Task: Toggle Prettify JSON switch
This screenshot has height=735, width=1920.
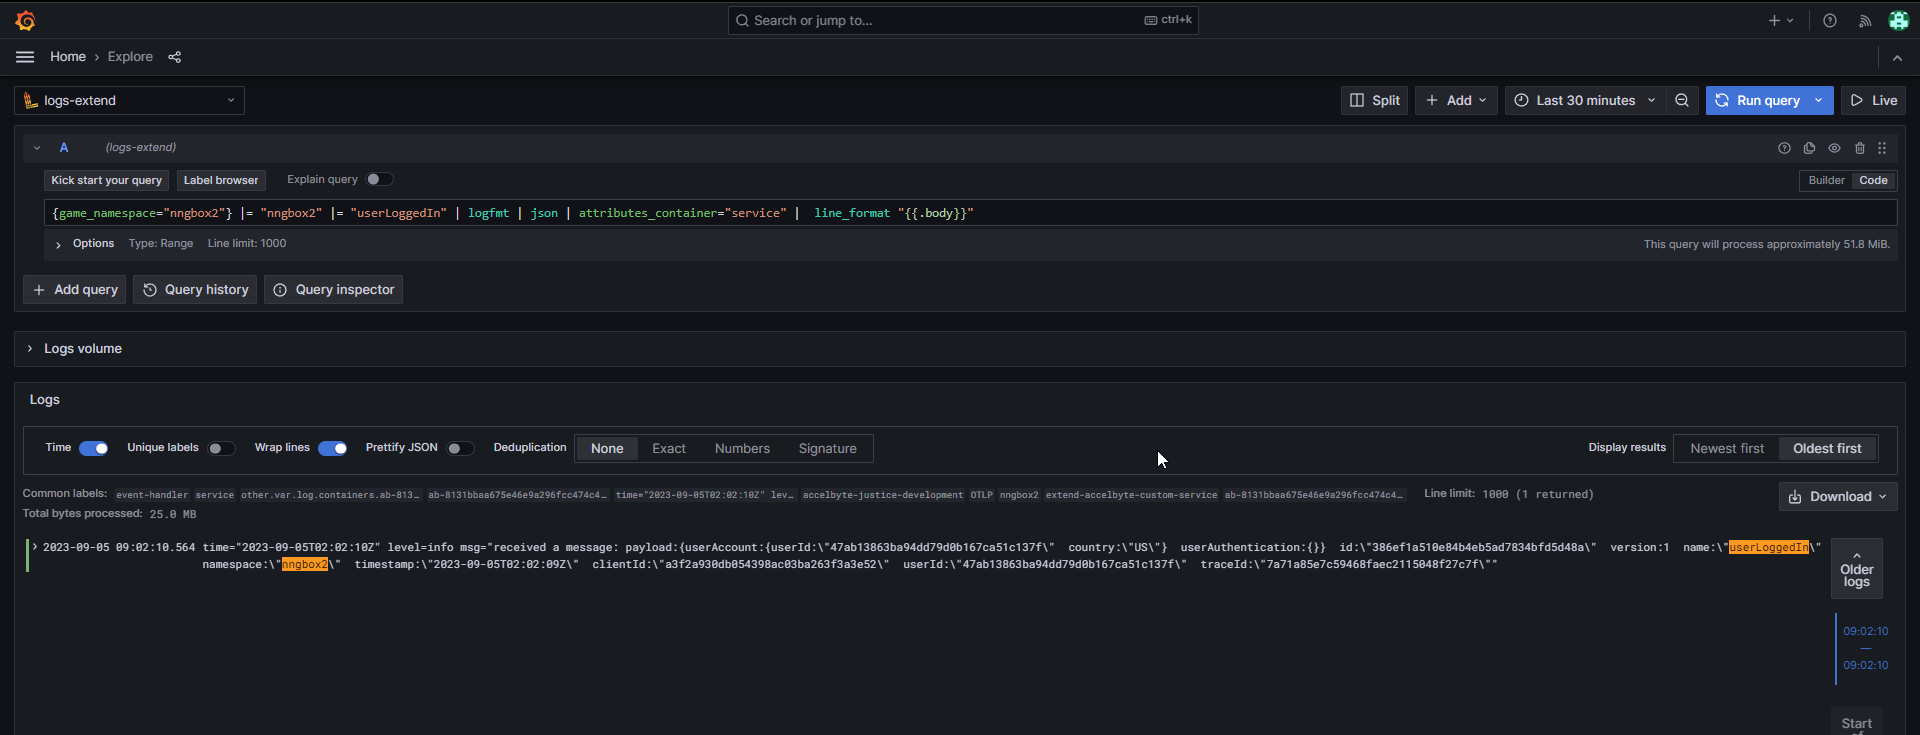Action: [460, 448]
